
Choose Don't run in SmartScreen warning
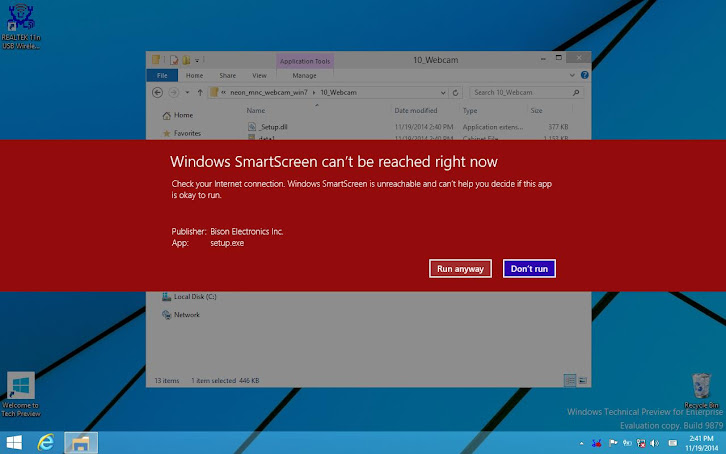[529, 268]
